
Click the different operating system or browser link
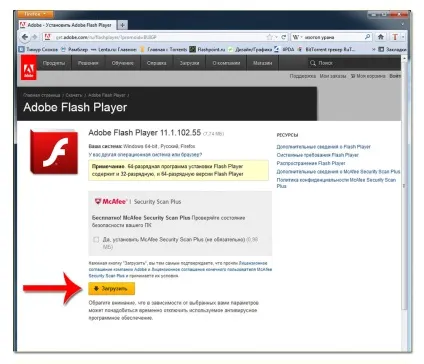click(145, 155)
